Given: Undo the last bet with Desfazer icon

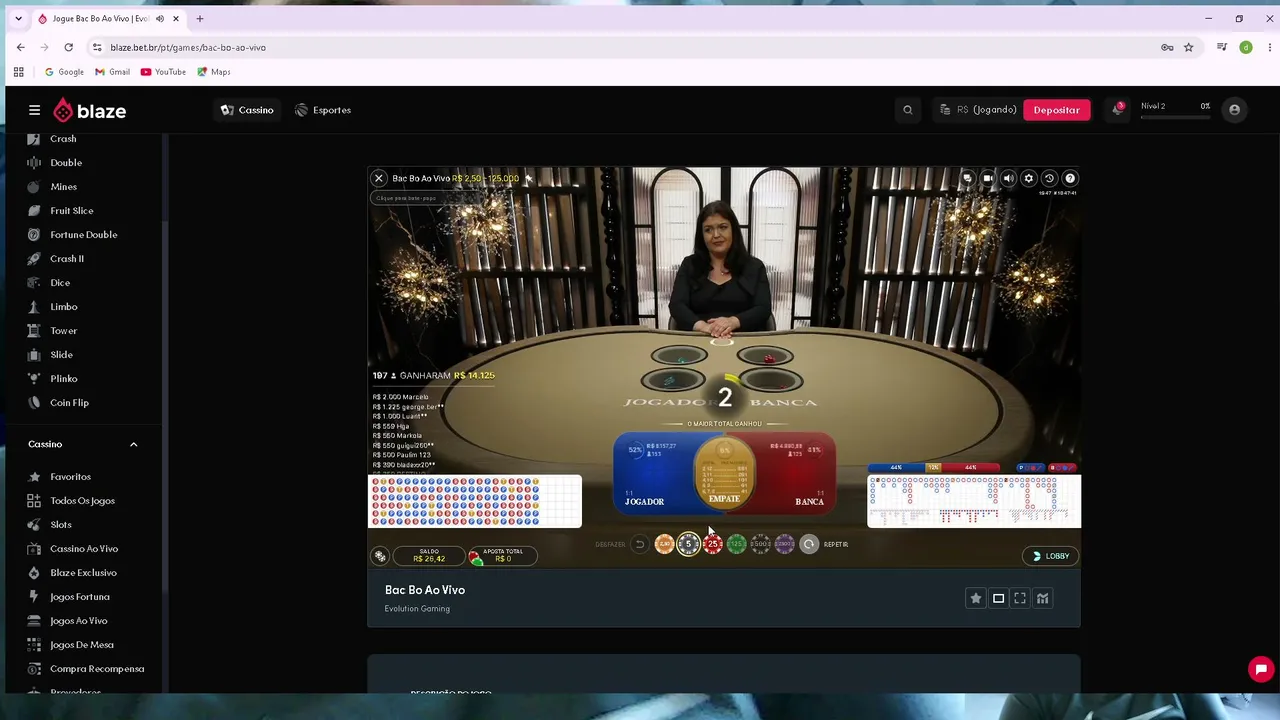Looking at the screenshot, I should coord(639,544).
